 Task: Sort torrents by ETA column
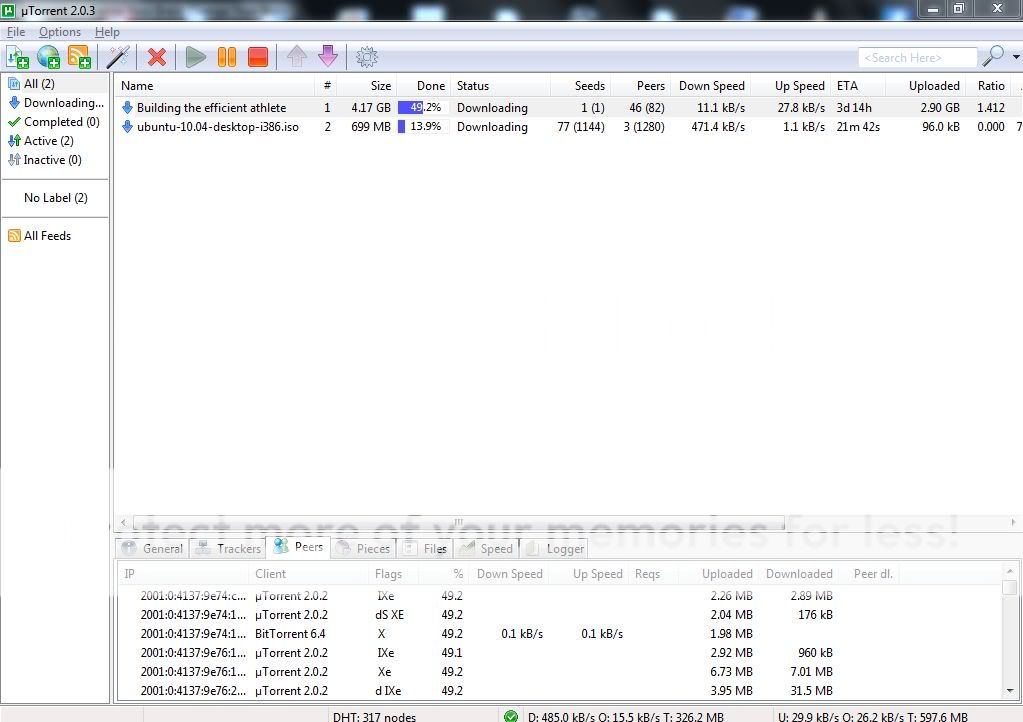pos(857,85)
